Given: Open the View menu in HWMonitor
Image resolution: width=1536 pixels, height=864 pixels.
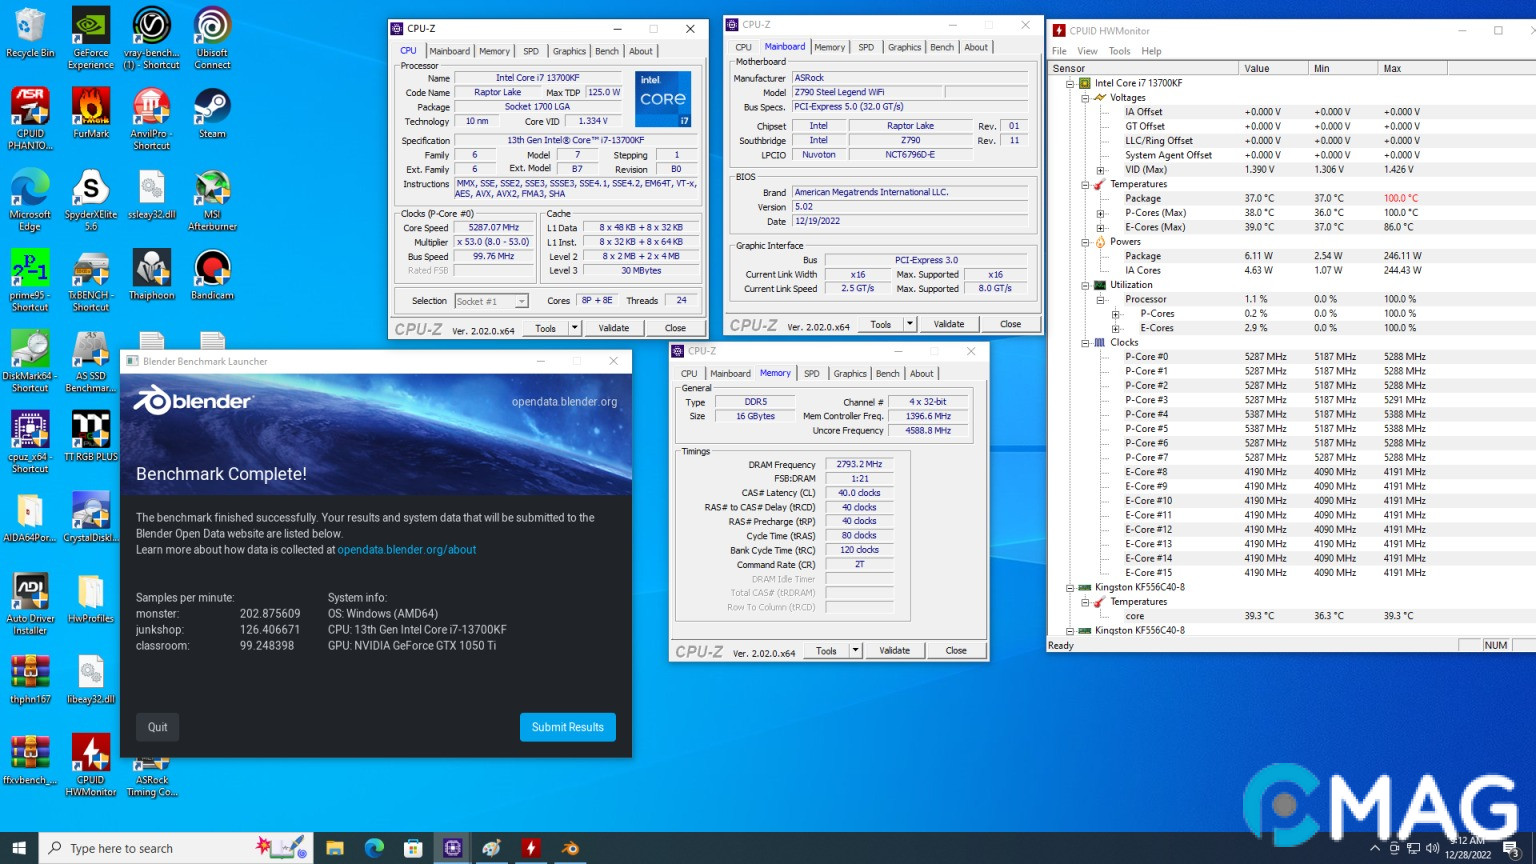Looking at the screenshot, I should [x=1087, y=51].
